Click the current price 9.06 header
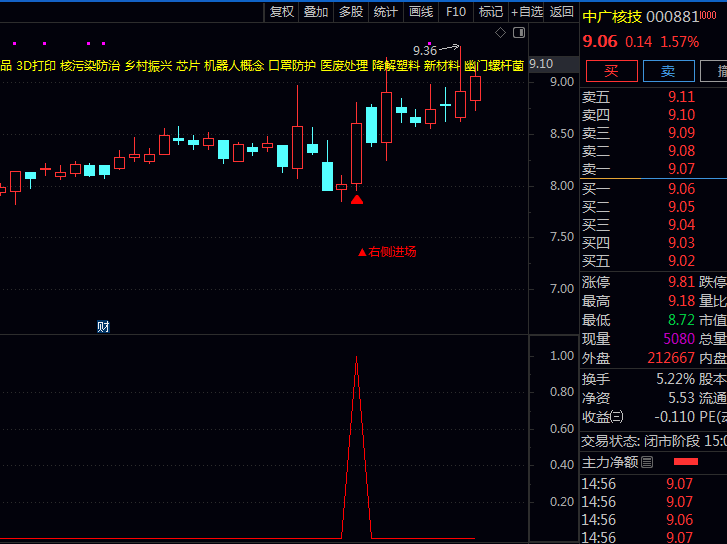 [600, 42]
